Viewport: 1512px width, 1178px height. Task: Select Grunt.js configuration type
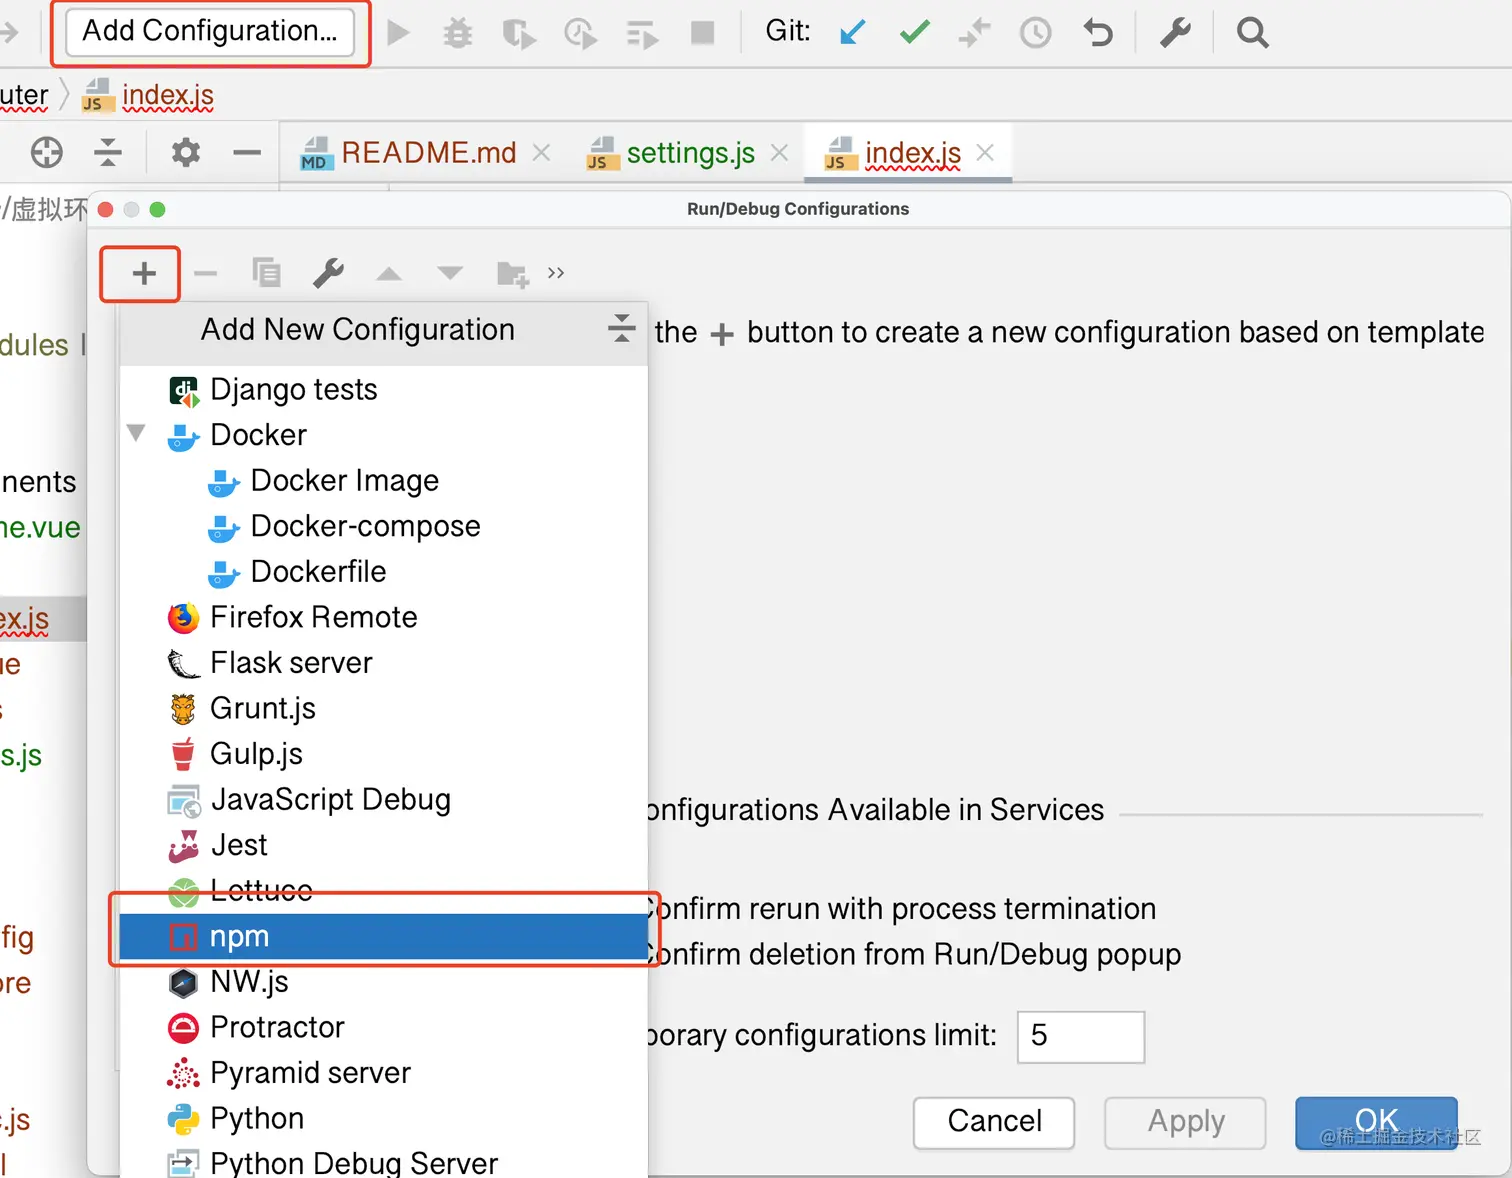click(384, 708)
